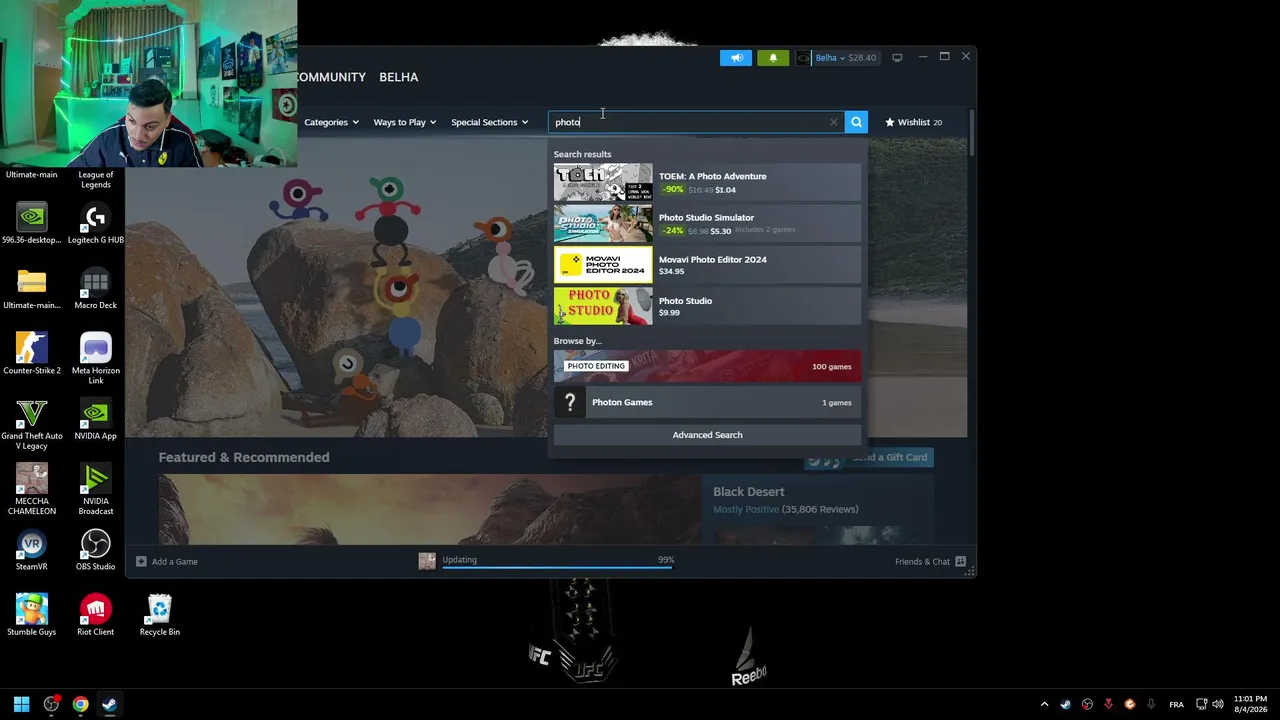1280x720 pixels.
Task: Open the NVIDIA App desktop shortcut
Action: coord(96,420)
